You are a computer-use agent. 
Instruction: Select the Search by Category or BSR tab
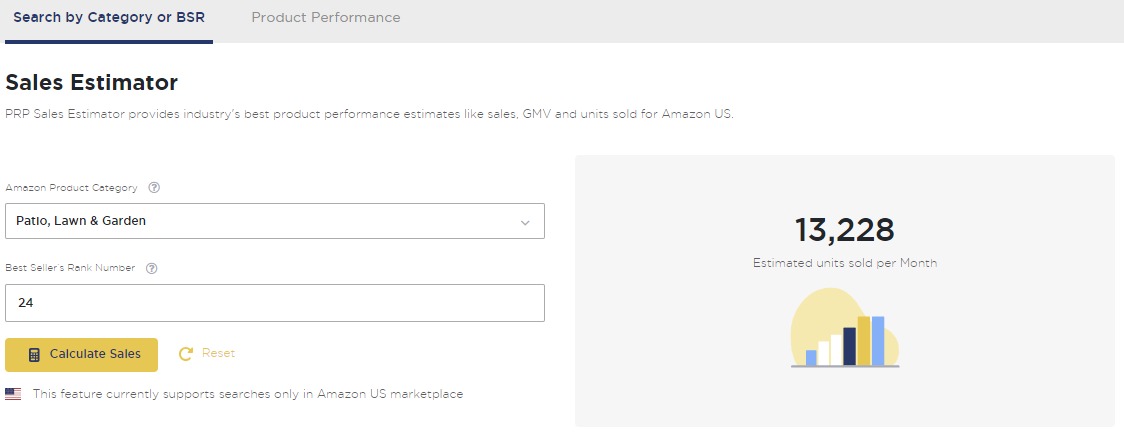(x=107, y=18)
